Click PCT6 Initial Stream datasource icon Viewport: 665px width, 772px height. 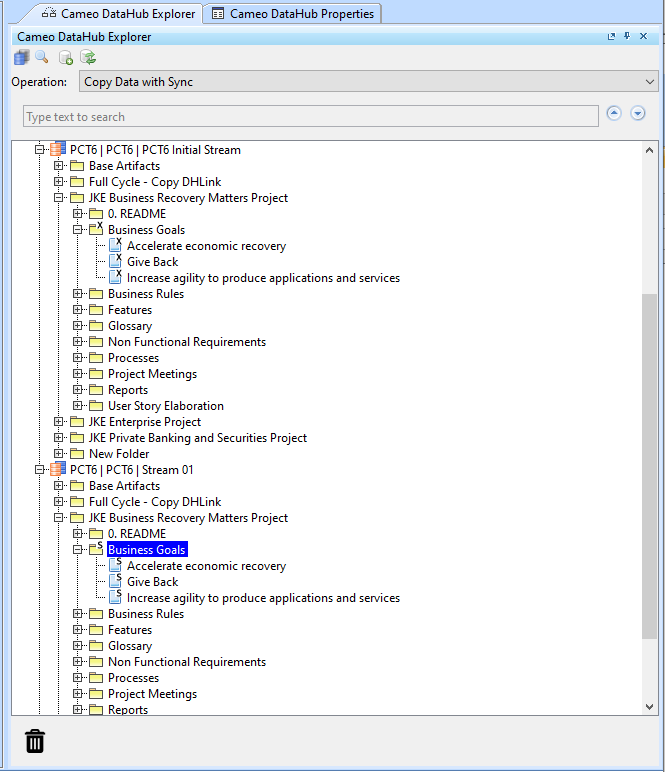58,149
